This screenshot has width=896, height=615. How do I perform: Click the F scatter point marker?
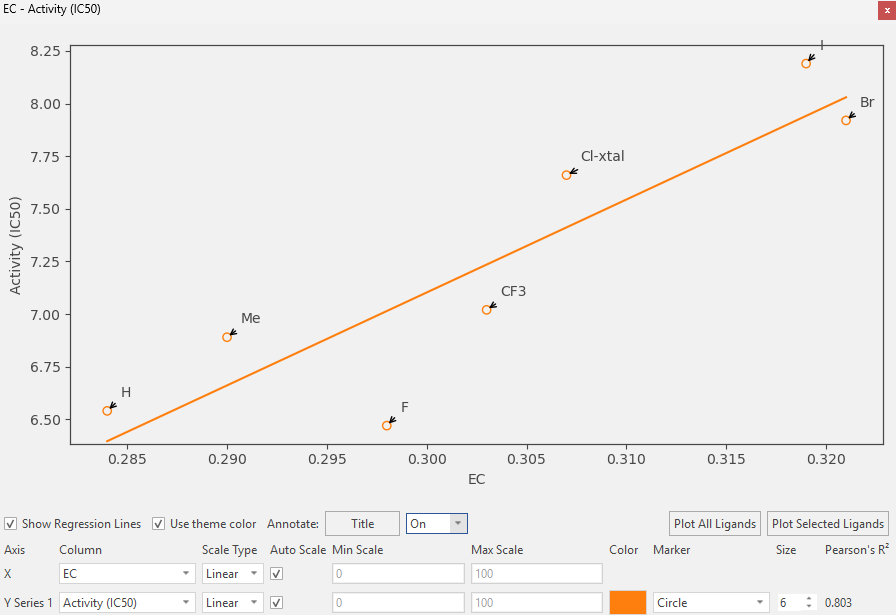(x=386, y=426)
